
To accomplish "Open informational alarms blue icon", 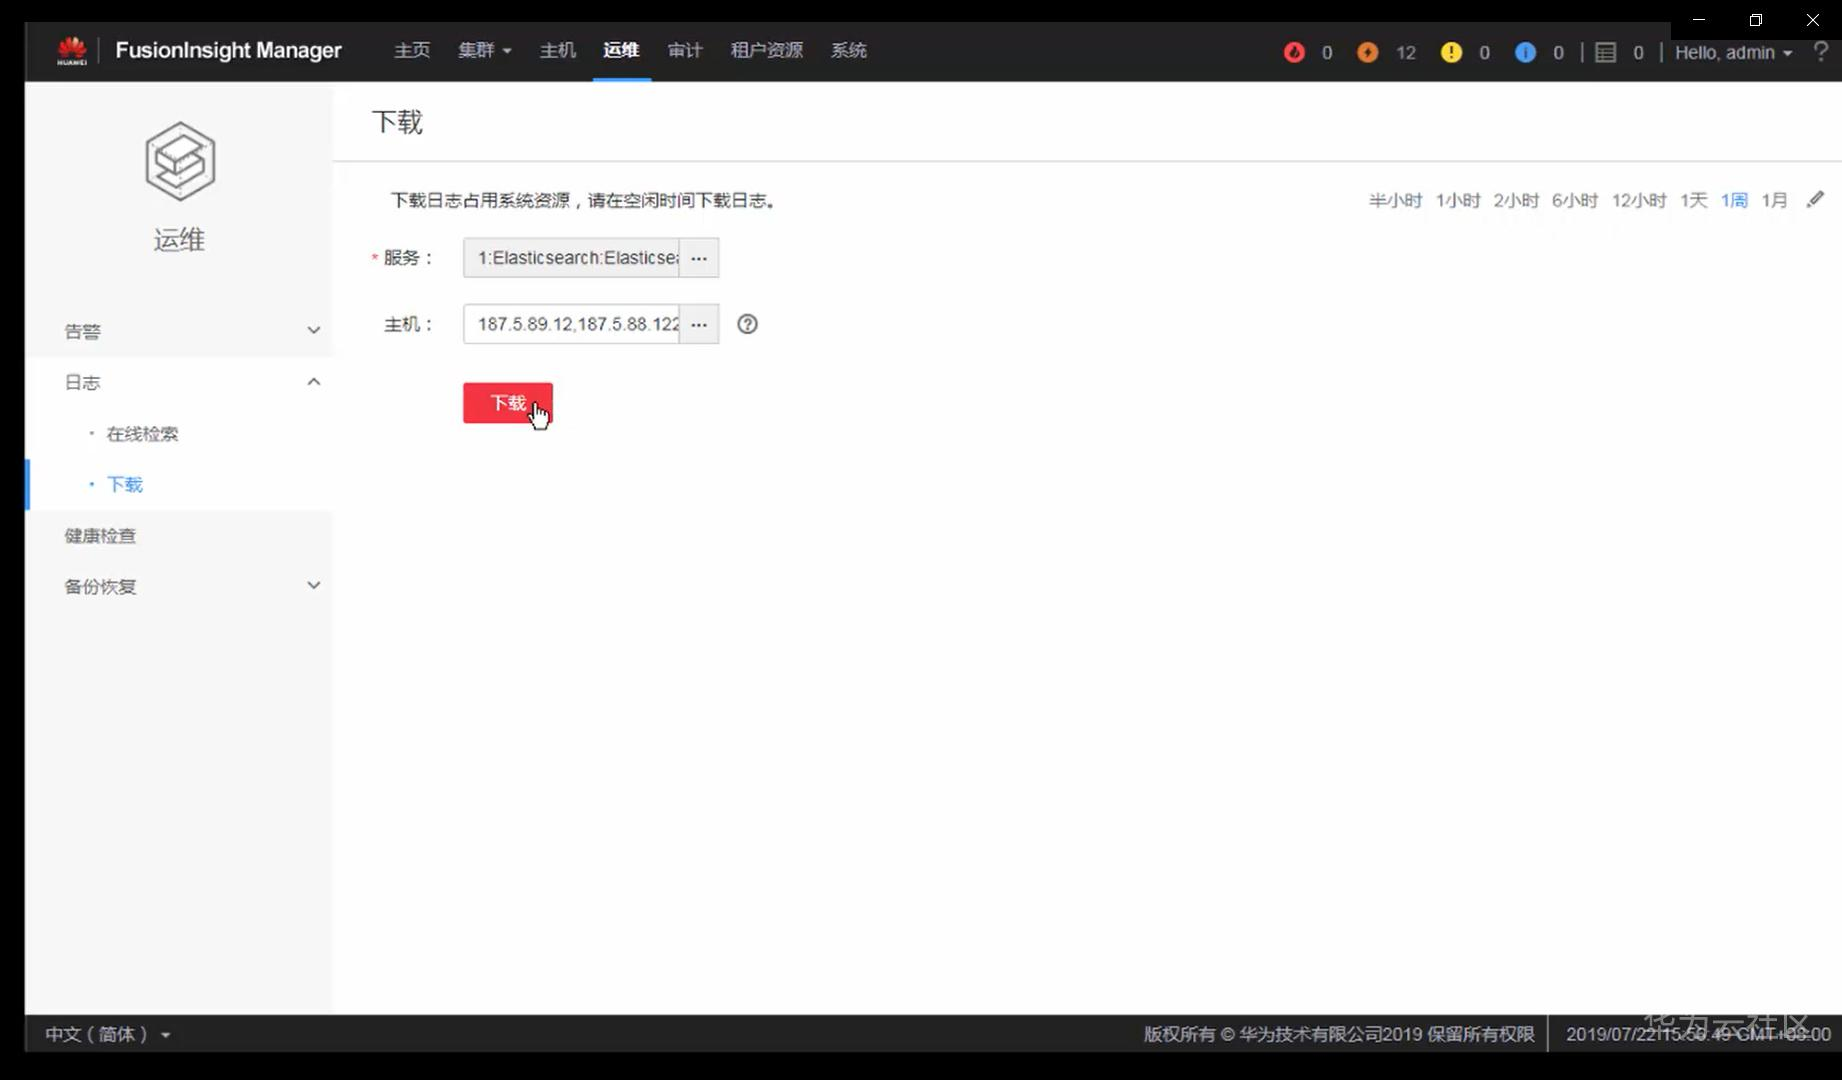I will [1524, 52].
